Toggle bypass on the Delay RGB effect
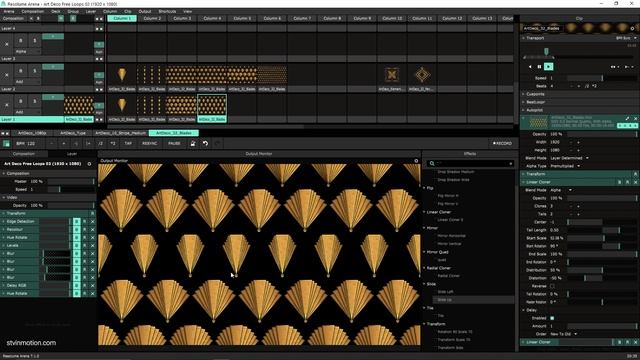The width and height of the screenshot is (640, 360). 76,285
